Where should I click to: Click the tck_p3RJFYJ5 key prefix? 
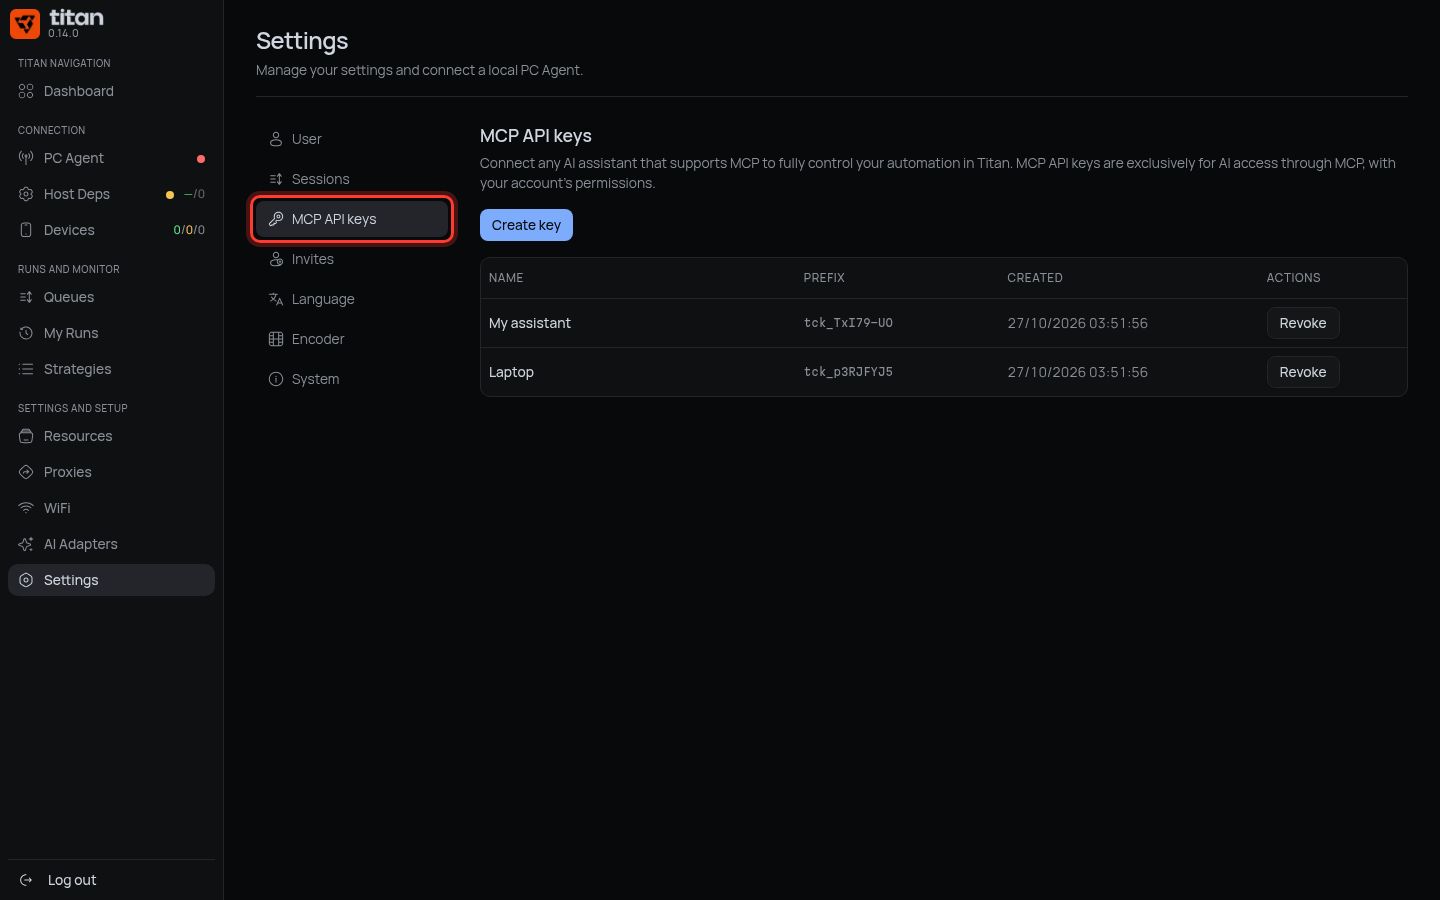848,372
